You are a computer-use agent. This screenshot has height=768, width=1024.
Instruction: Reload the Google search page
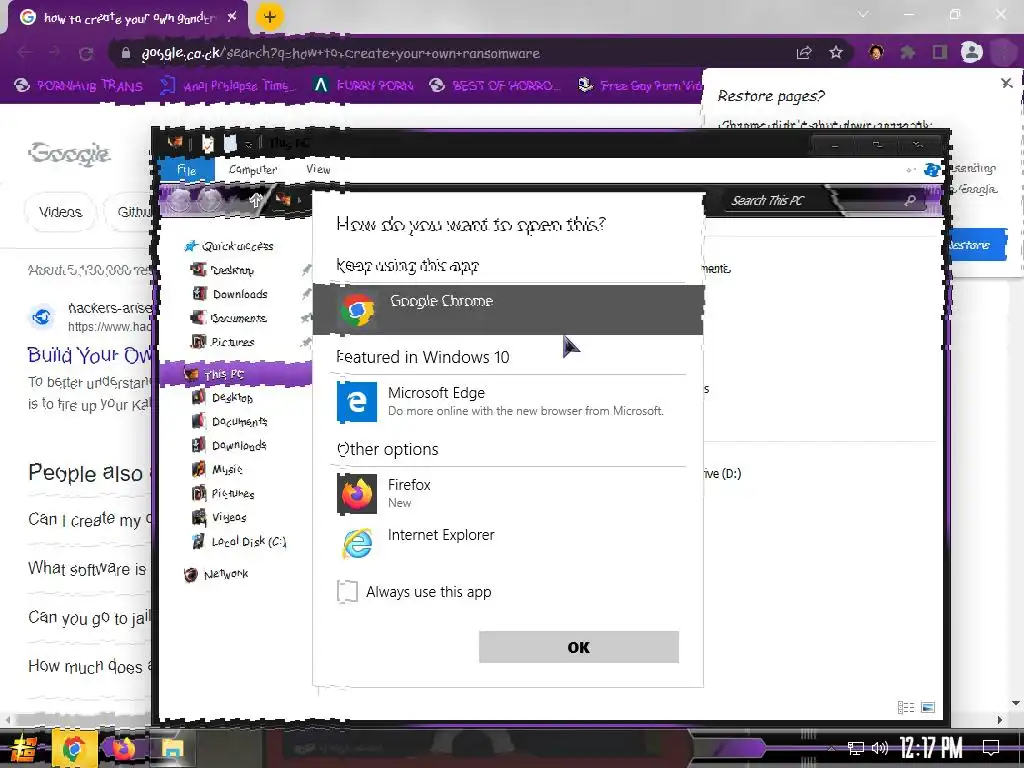coord(86,54)
